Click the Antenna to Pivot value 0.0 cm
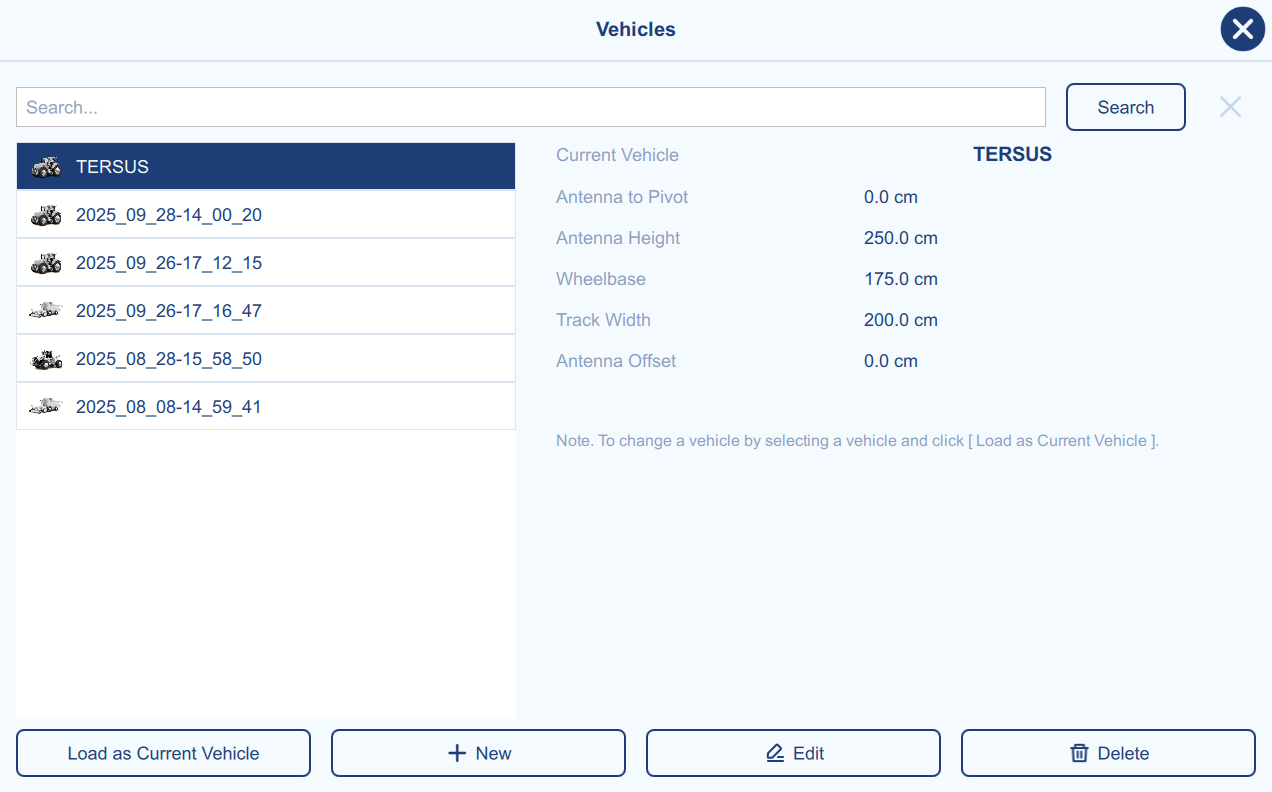The height and width of the screenshot is (792, 1272). pos(891,197)
